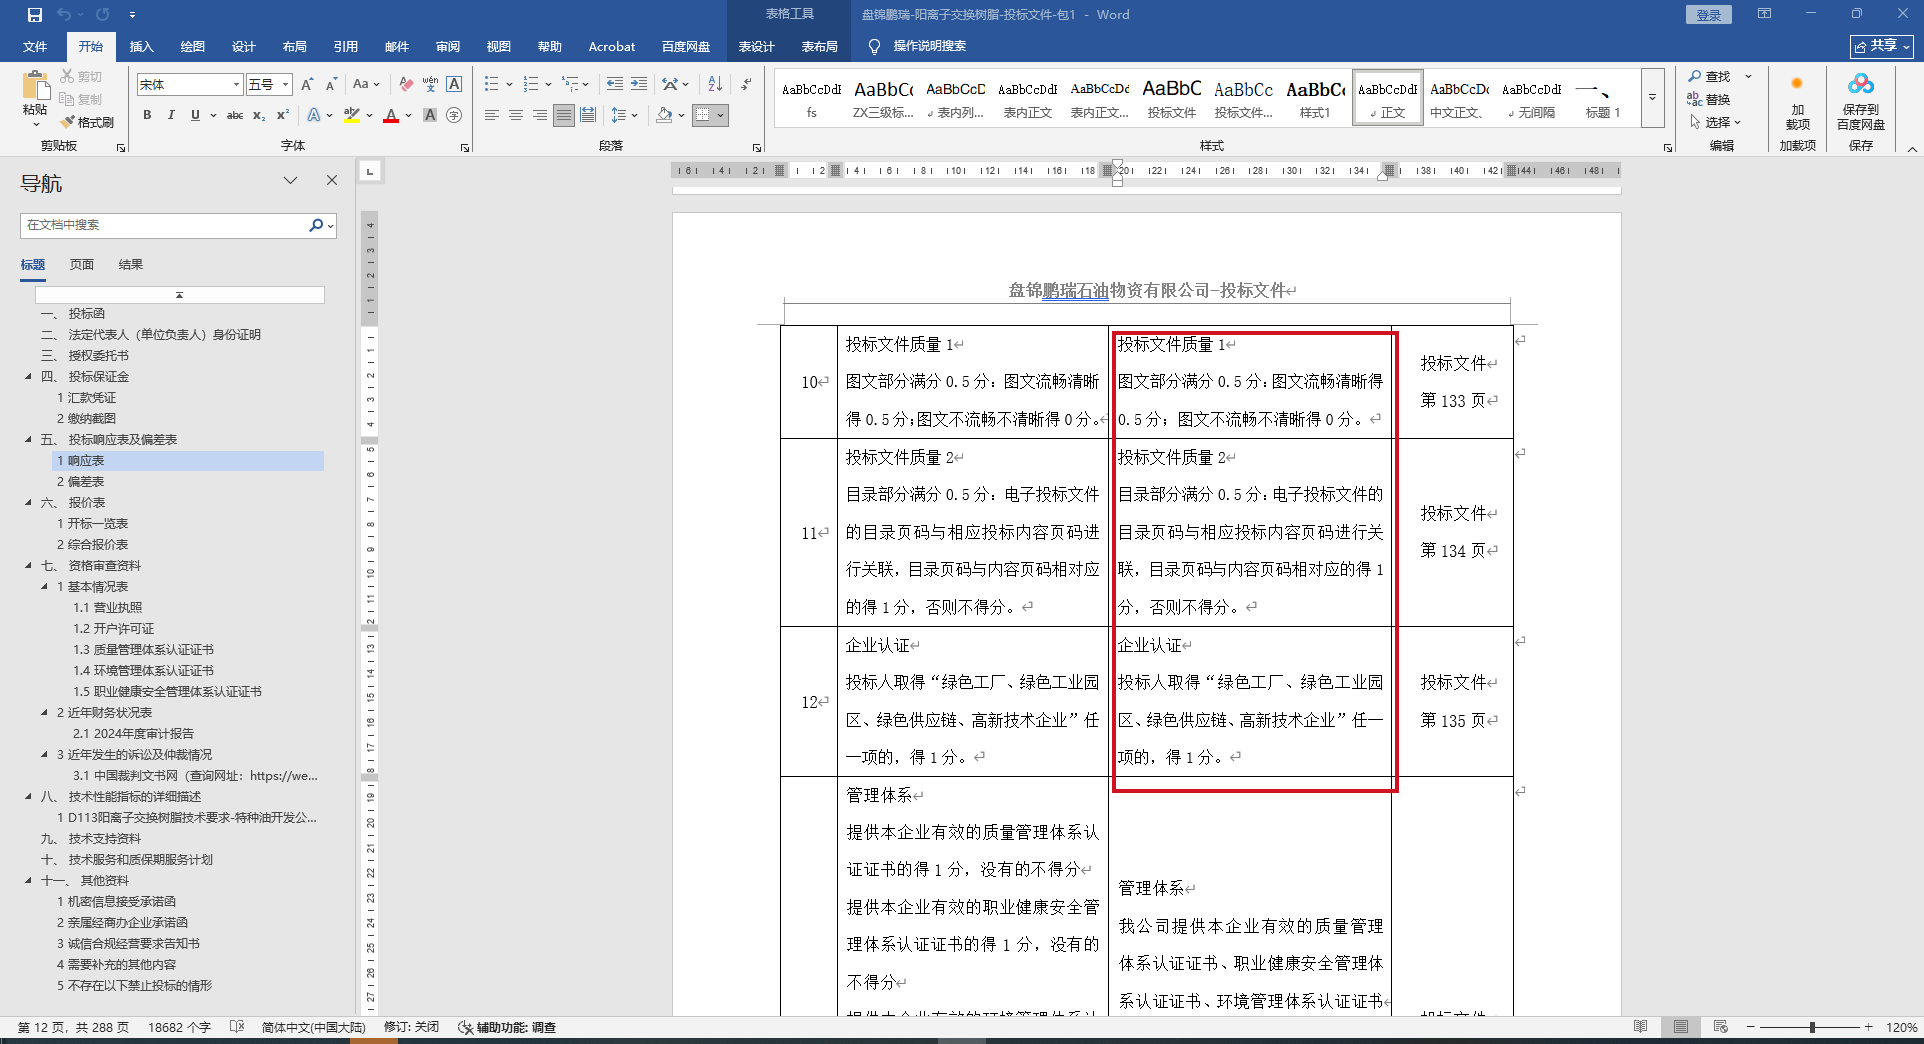Screen dimensions: 1924x1044
Task: Toggle track changes (修订: 关闭) in the status bar
Action: tap(411, 1027)
